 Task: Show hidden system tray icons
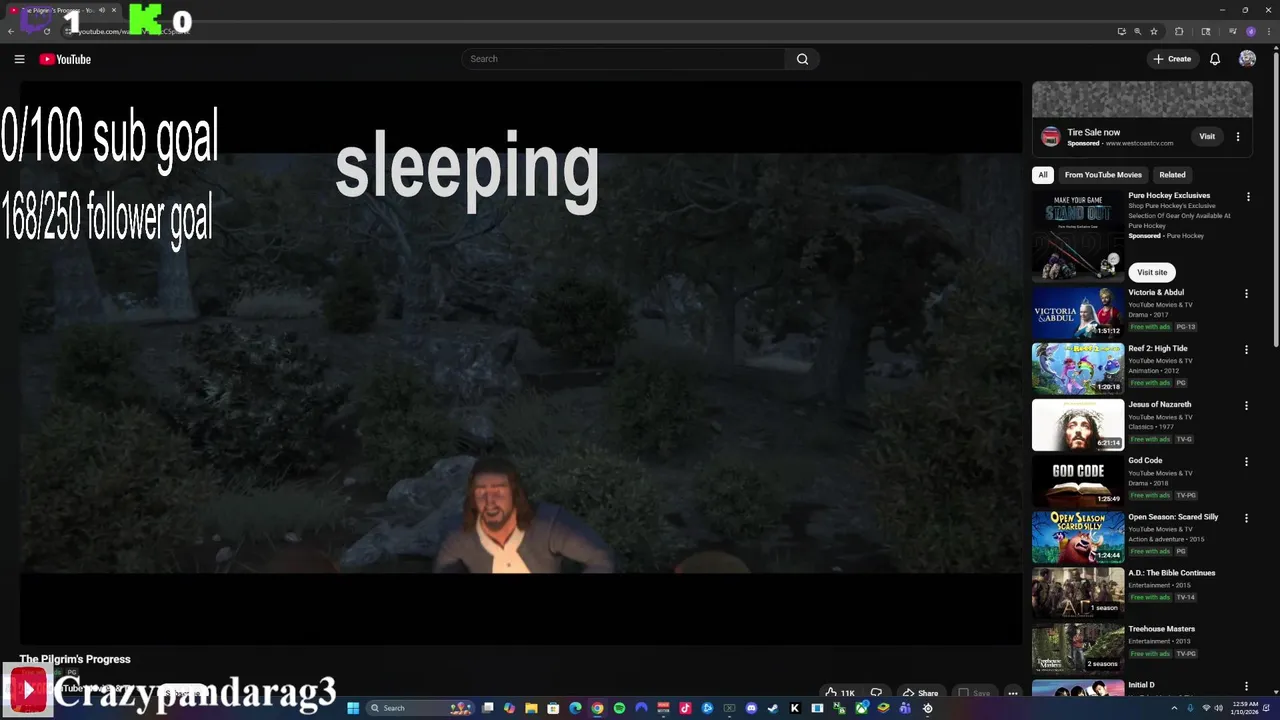1174,708
